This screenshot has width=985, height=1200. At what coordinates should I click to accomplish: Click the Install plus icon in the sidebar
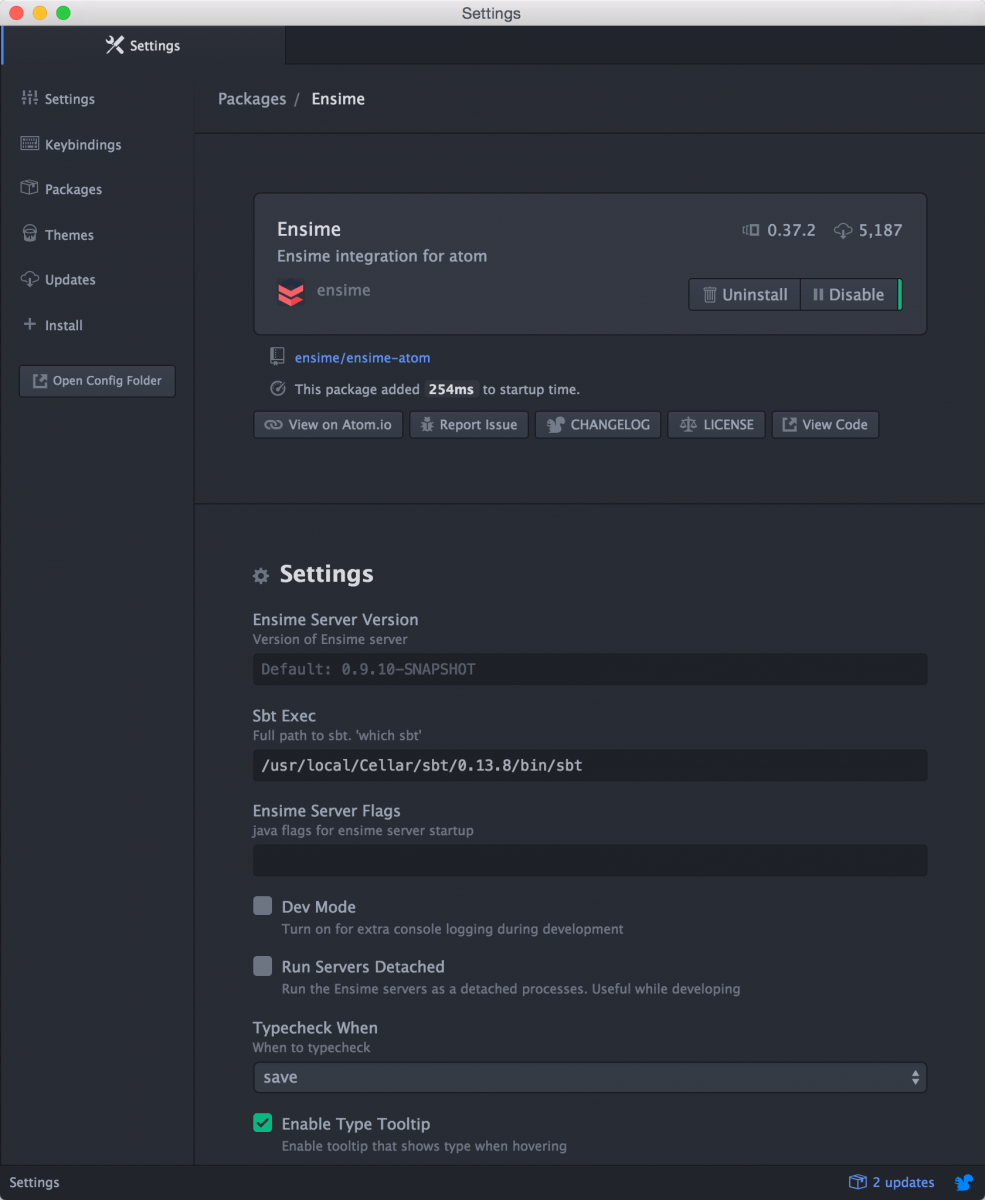29,324
